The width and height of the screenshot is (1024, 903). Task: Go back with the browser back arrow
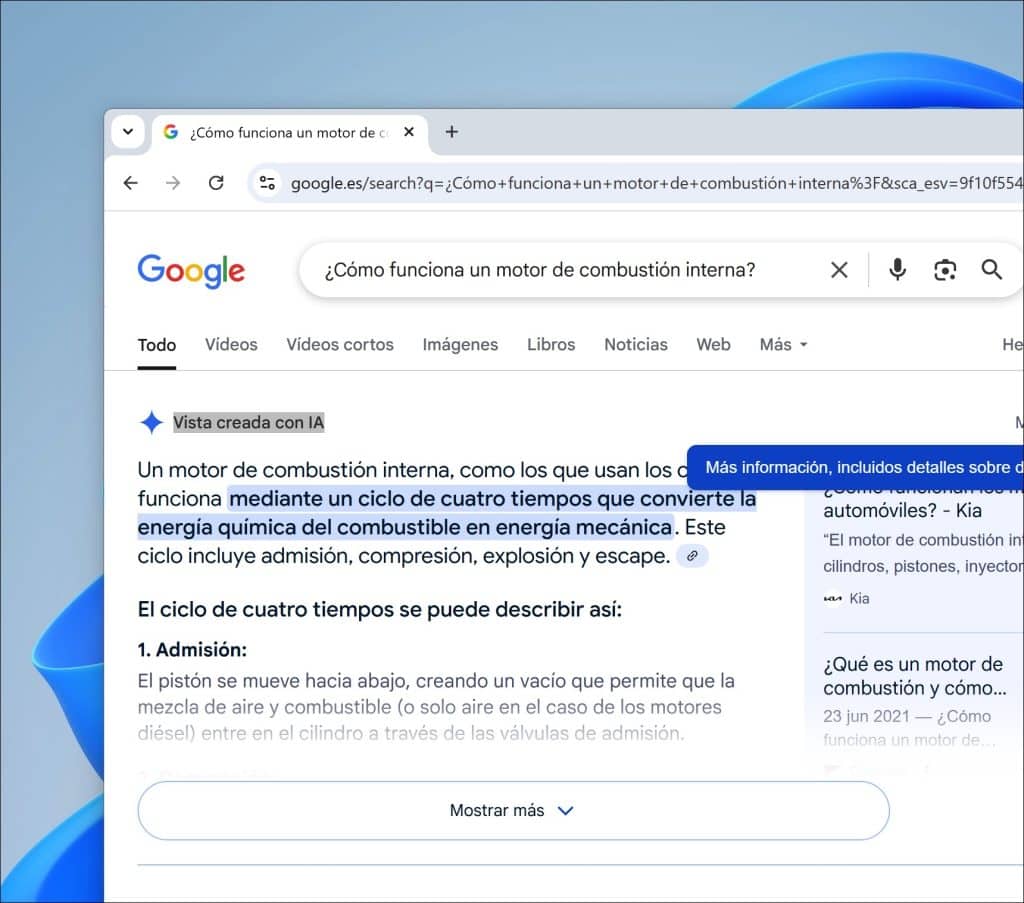coord(131,183)
